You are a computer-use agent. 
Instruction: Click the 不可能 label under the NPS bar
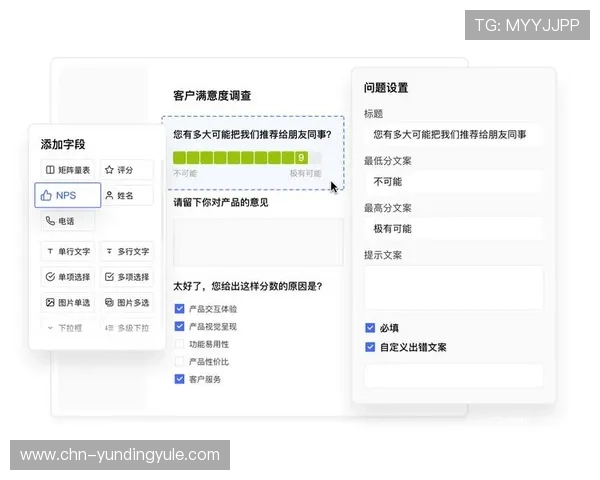coord(185,173)
